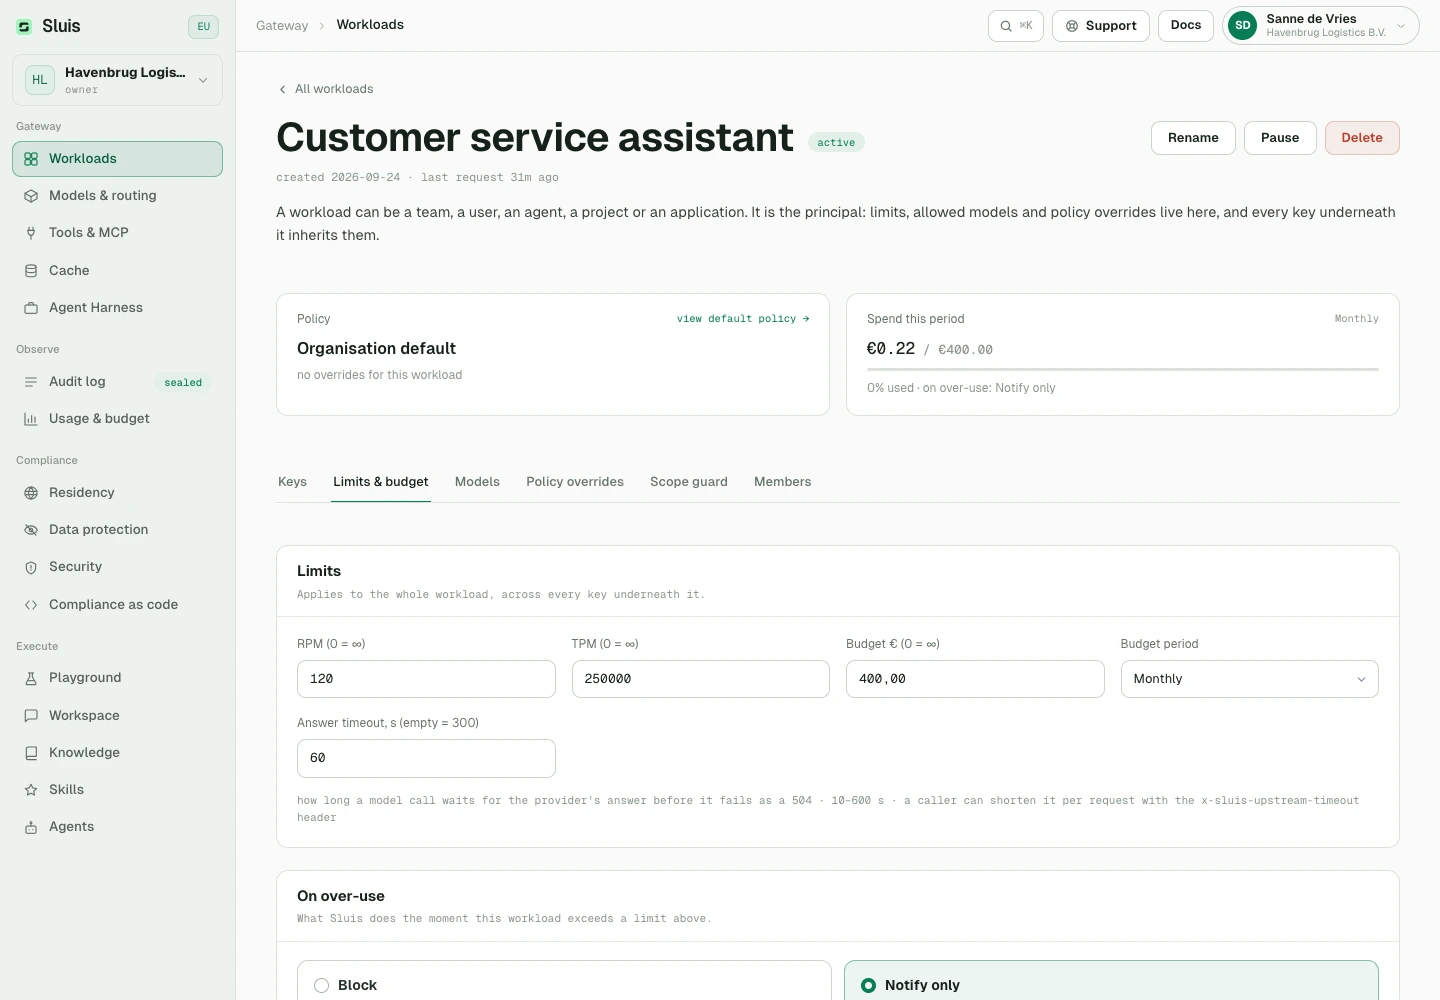
Task: Click the Audit log lines icon
Action: click(31, 382)
